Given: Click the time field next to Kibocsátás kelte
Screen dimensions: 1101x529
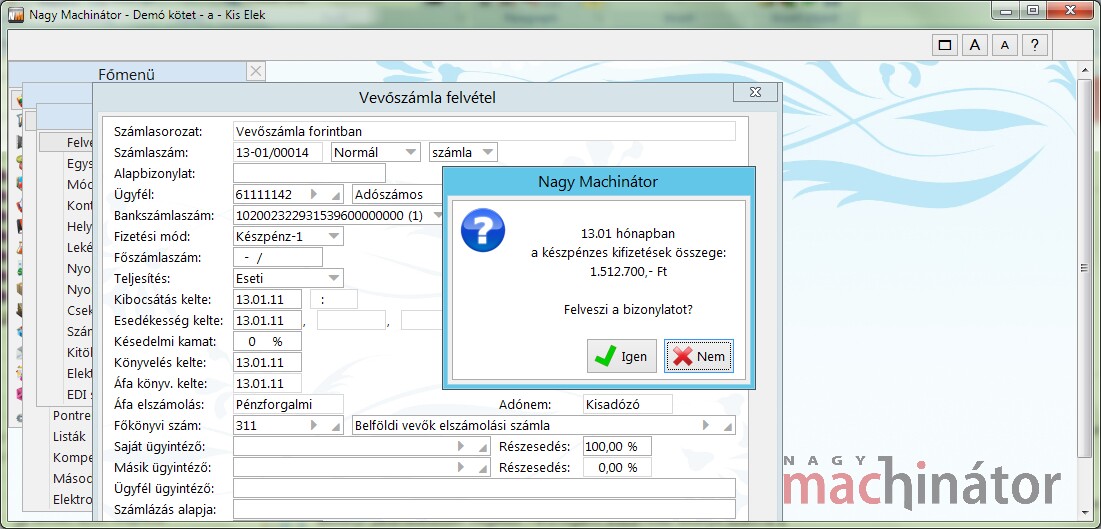Looking at the screenshot, I should (334, 299).
